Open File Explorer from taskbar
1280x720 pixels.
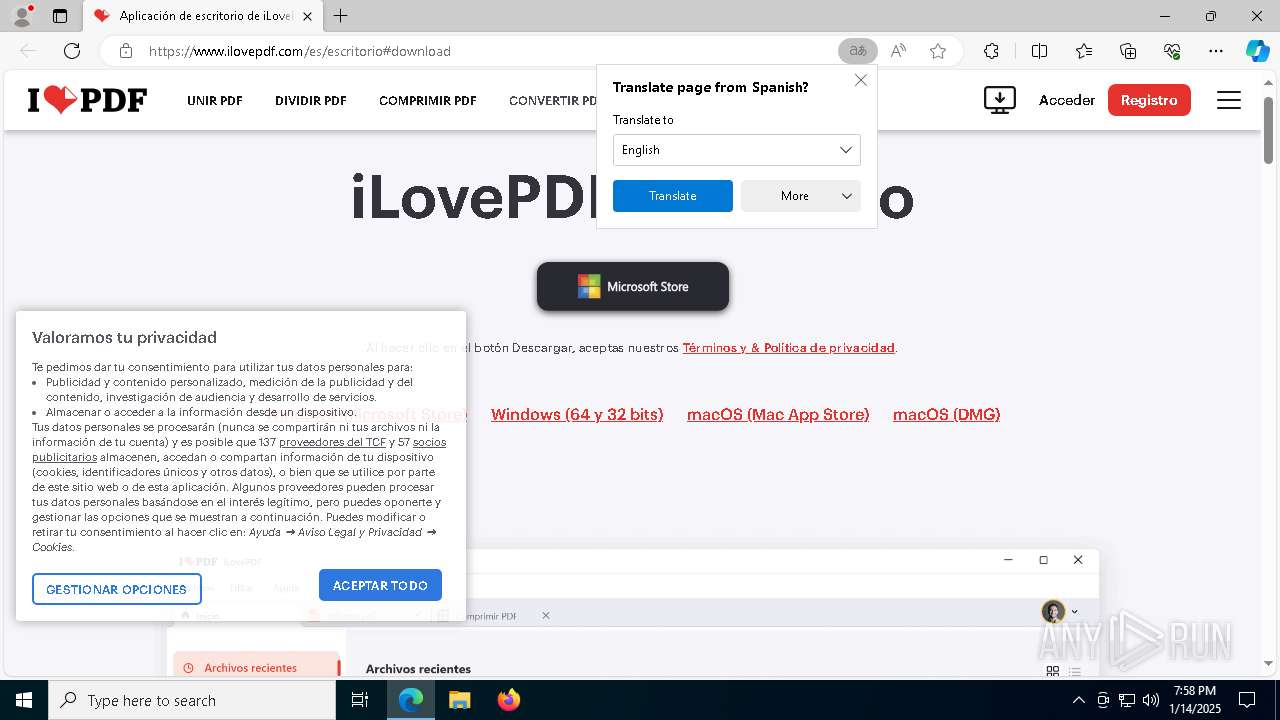coord(459,700)
